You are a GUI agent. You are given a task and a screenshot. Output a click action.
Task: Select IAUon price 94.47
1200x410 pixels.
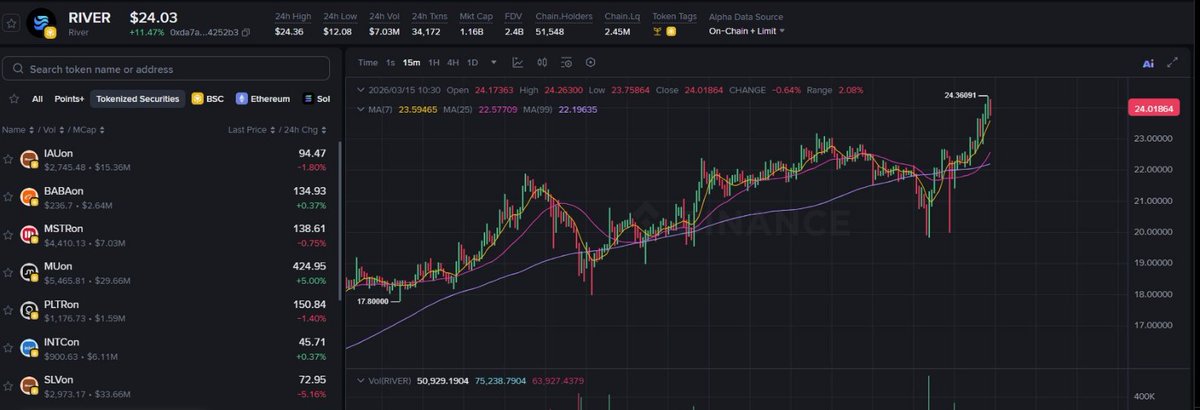point(312,153)
